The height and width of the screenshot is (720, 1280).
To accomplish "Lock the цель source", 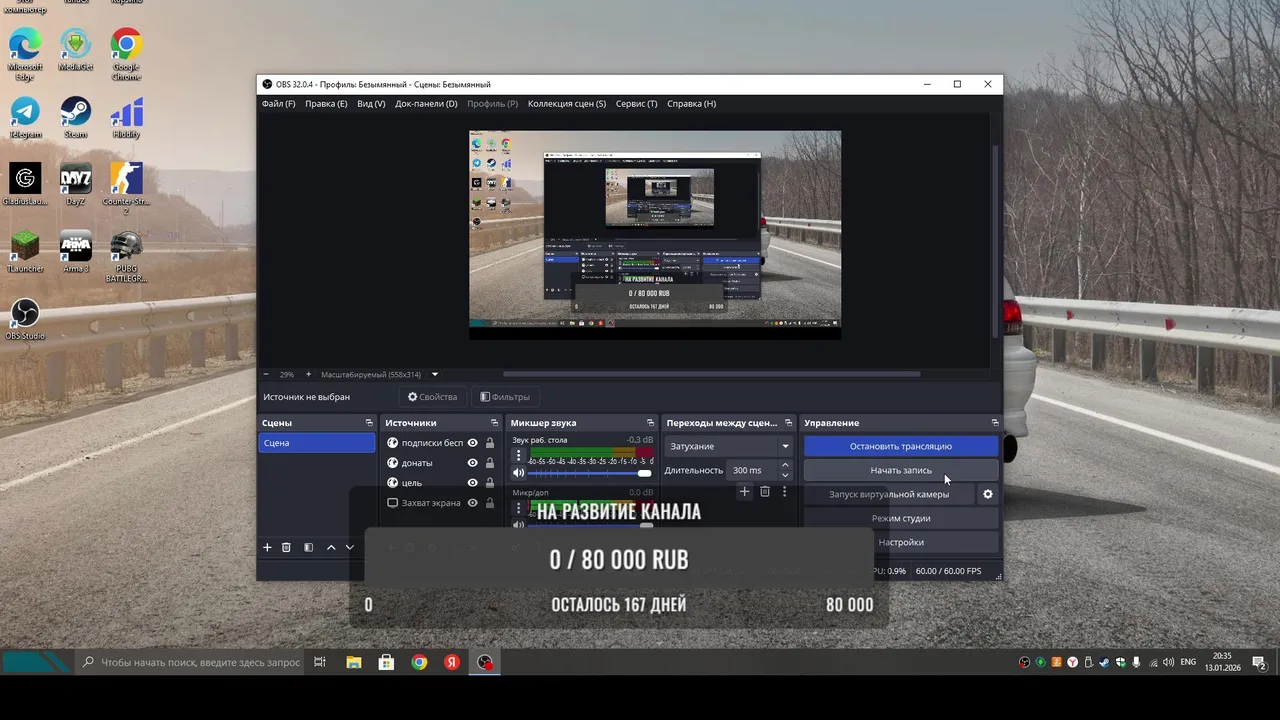I will 490,483.
